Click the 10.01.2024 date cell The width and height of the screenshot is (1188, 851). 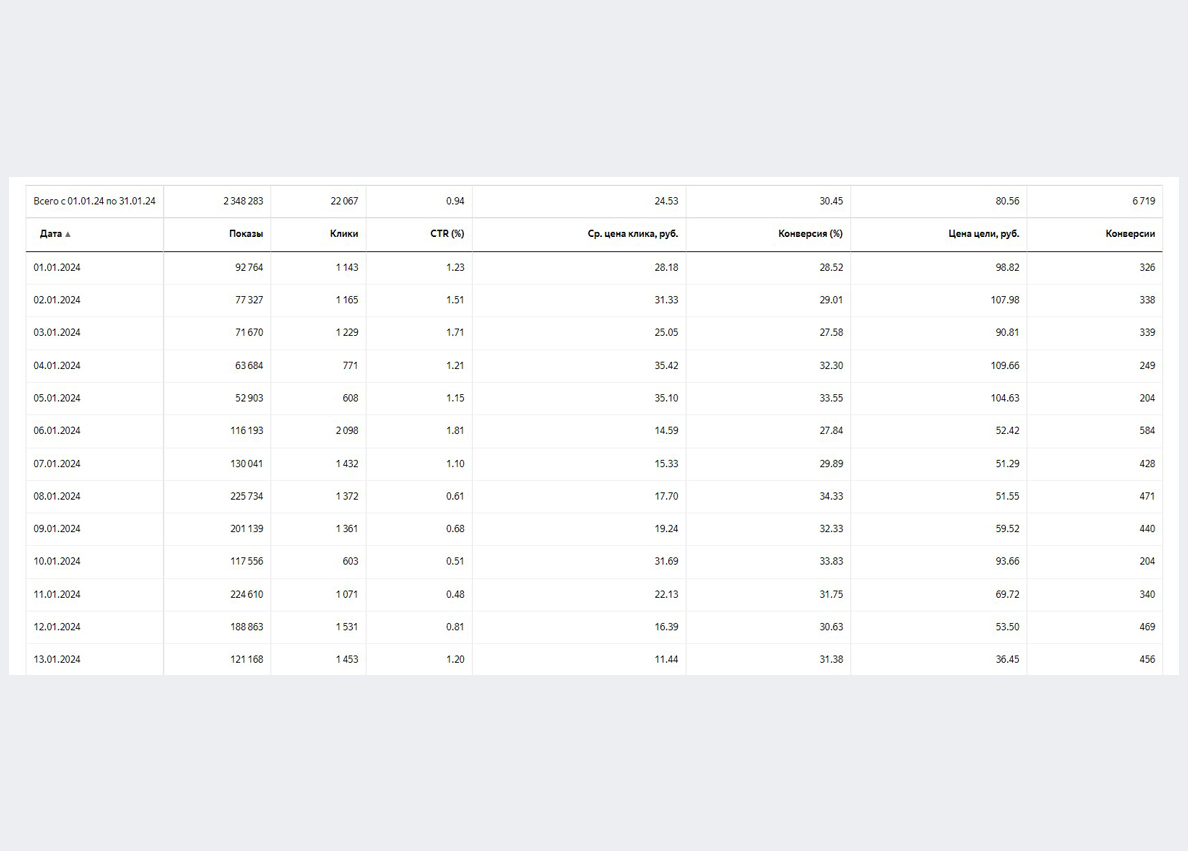(x=56, y=561)
